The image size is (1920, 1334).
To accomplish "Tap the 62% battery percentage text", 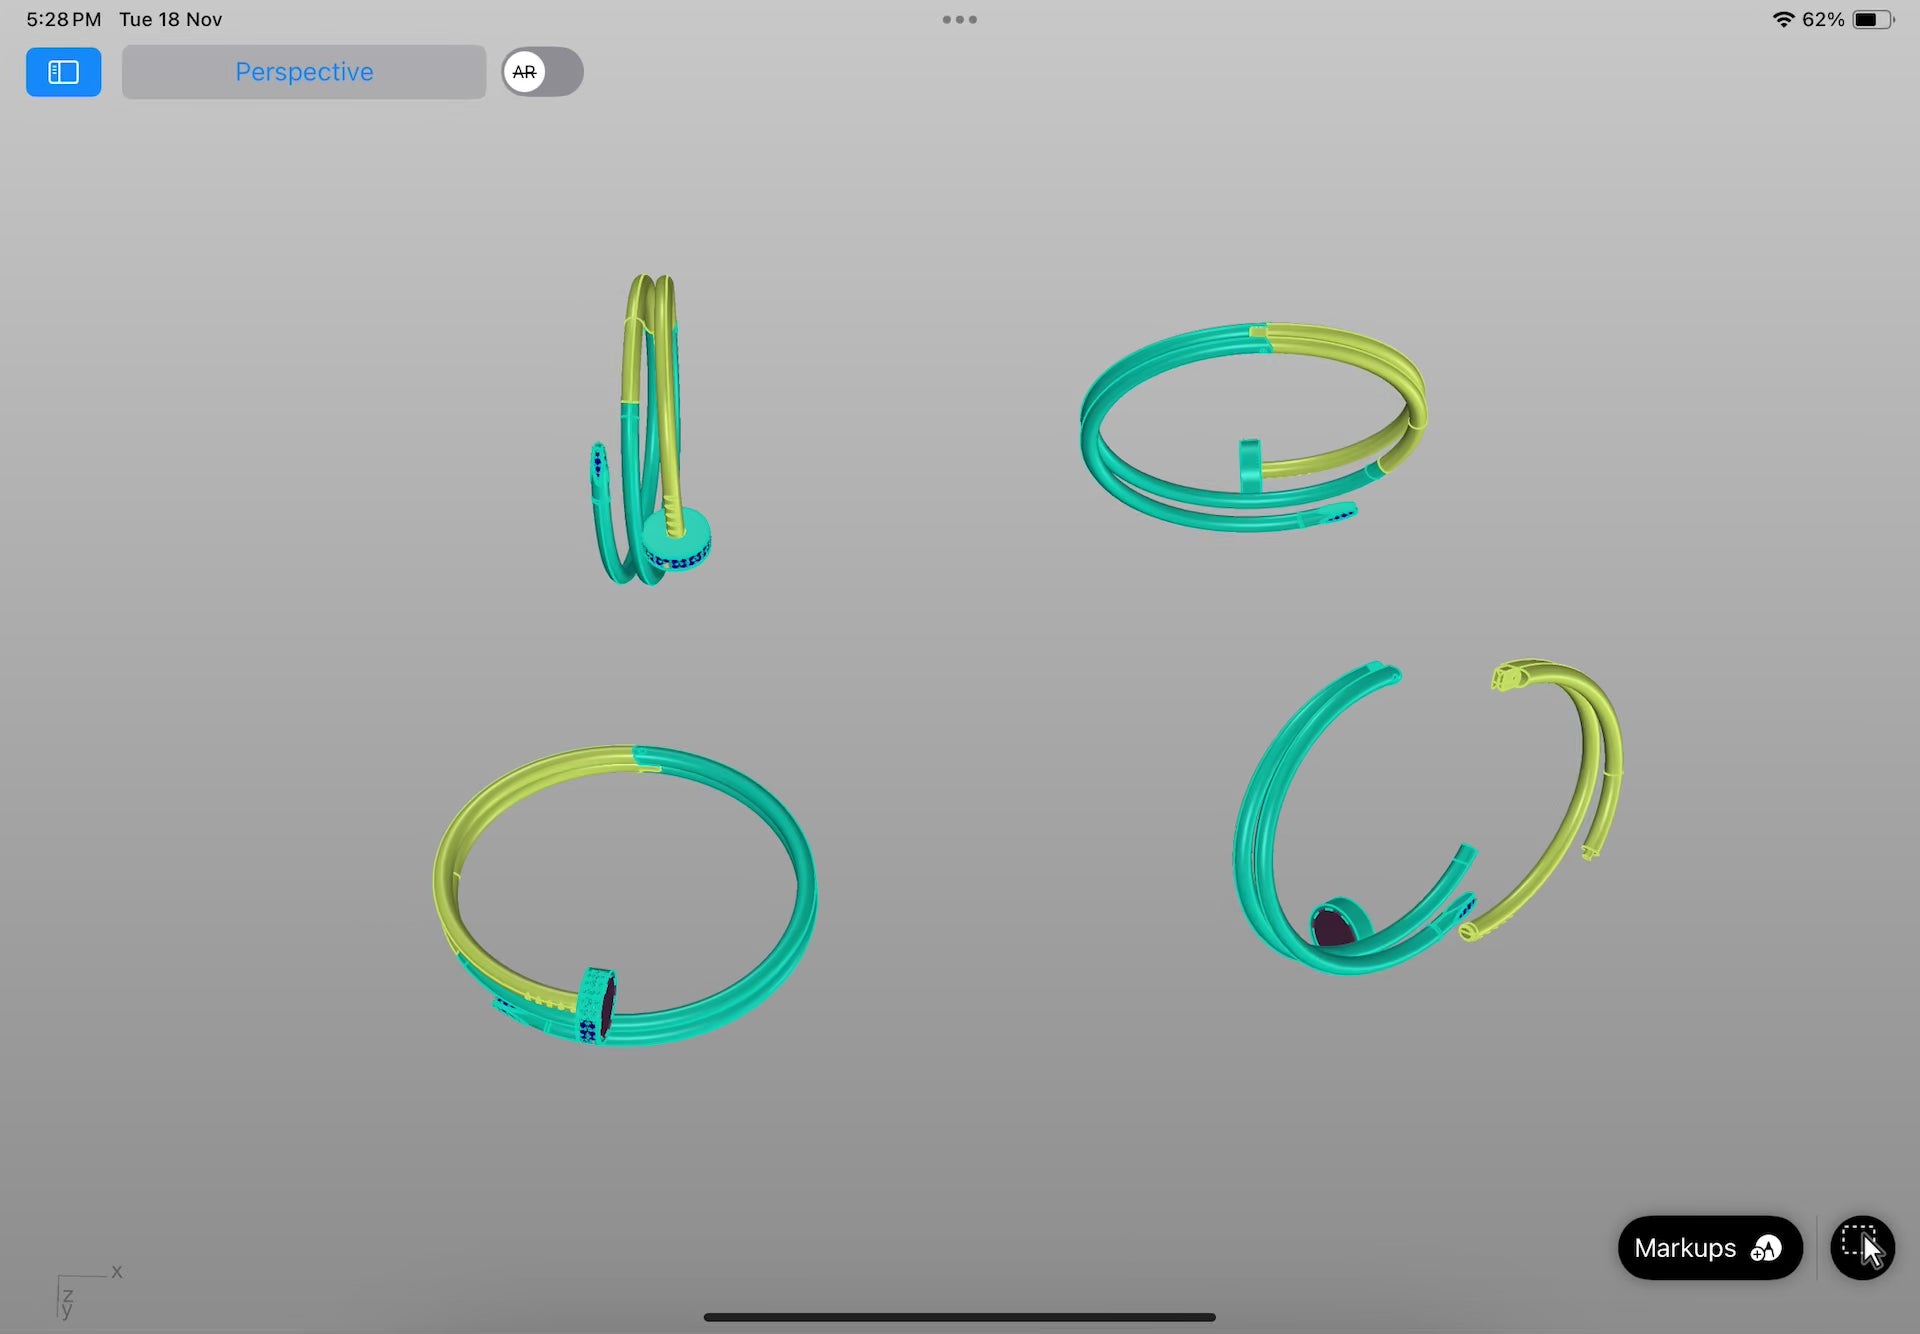I will (1822, 19).
